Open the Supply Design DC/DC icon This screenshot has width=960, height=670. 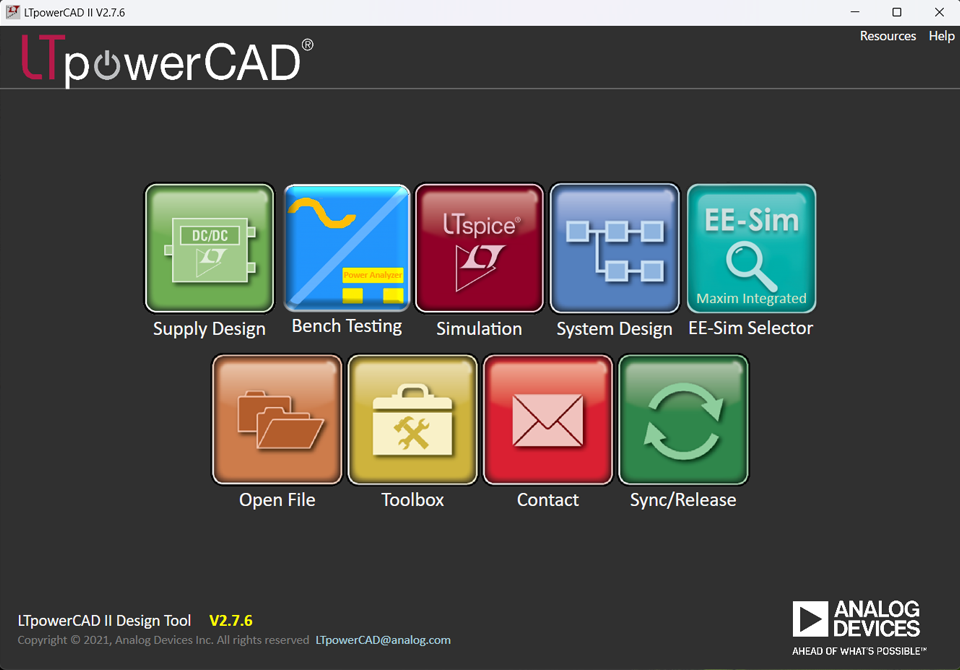click(x=209, y=248)
